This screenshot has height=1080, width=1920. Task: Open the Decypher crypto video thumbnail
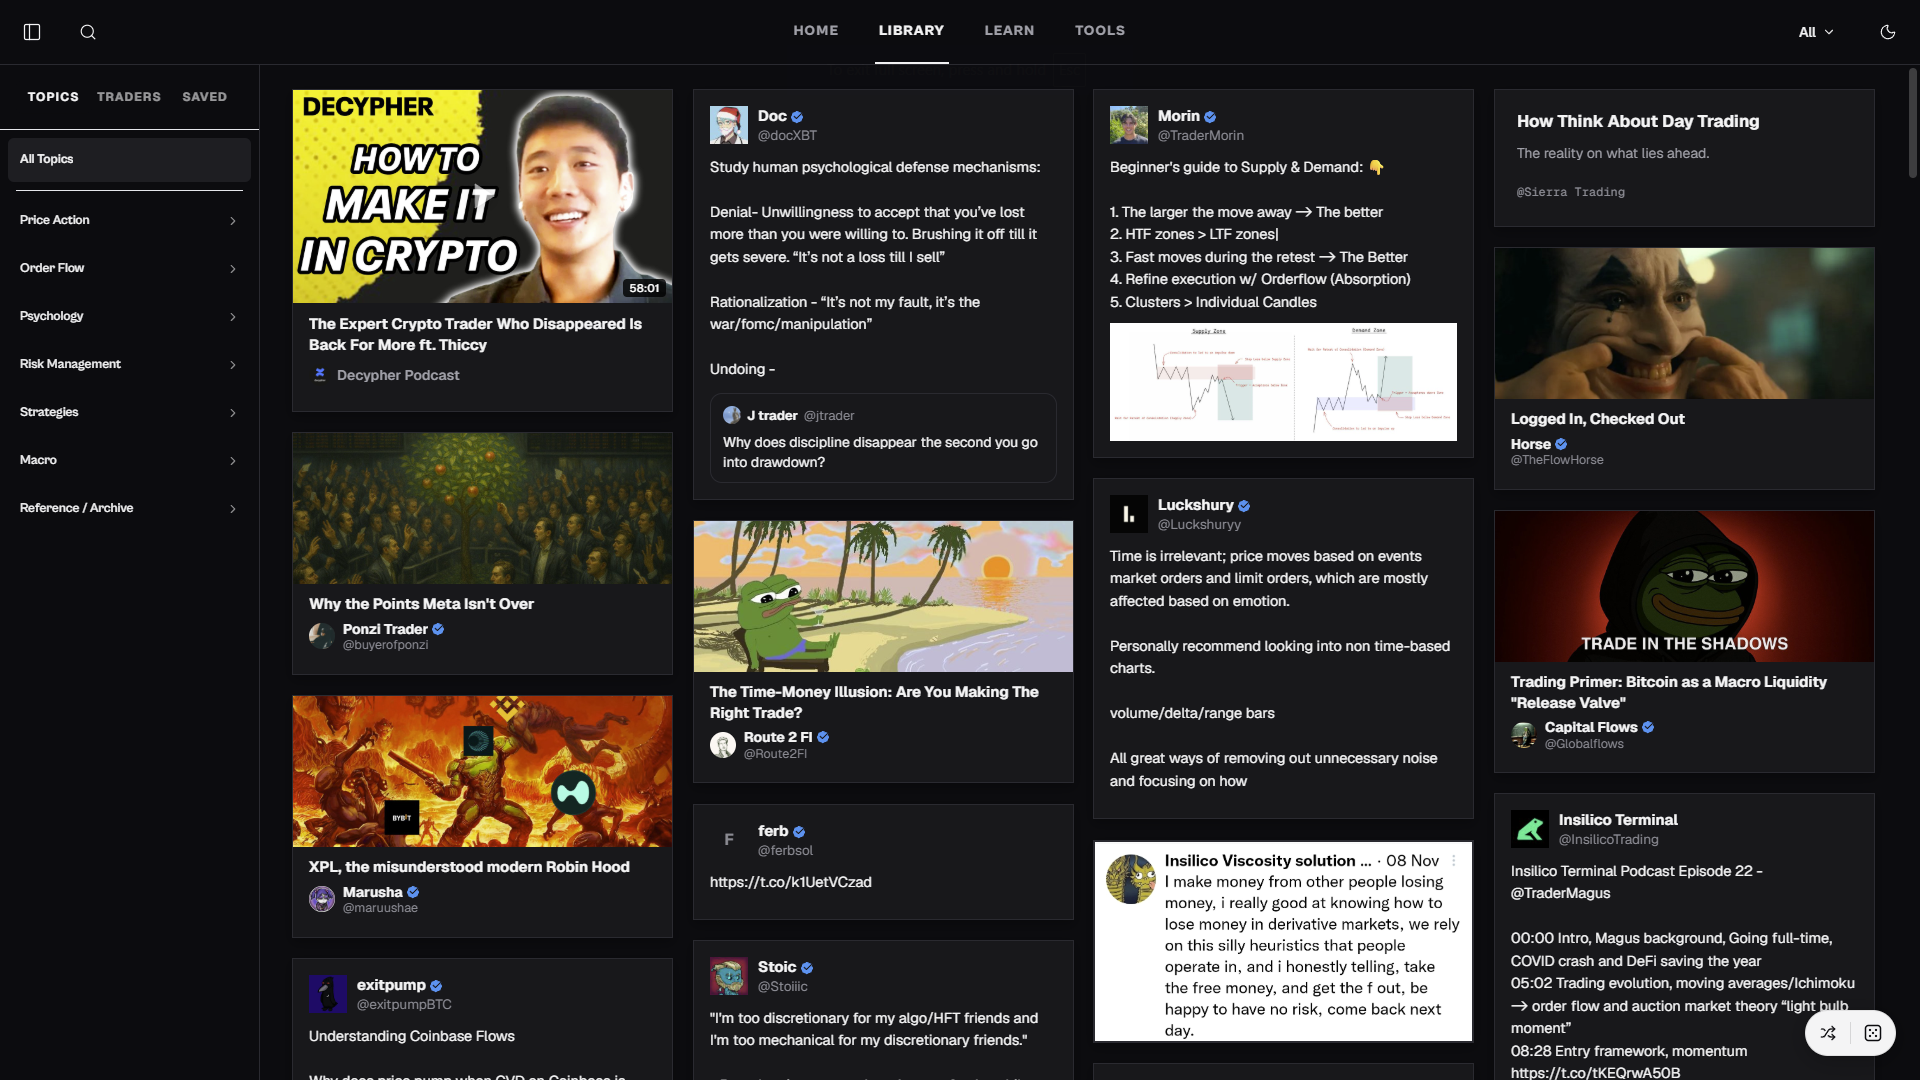coord(482,196)
